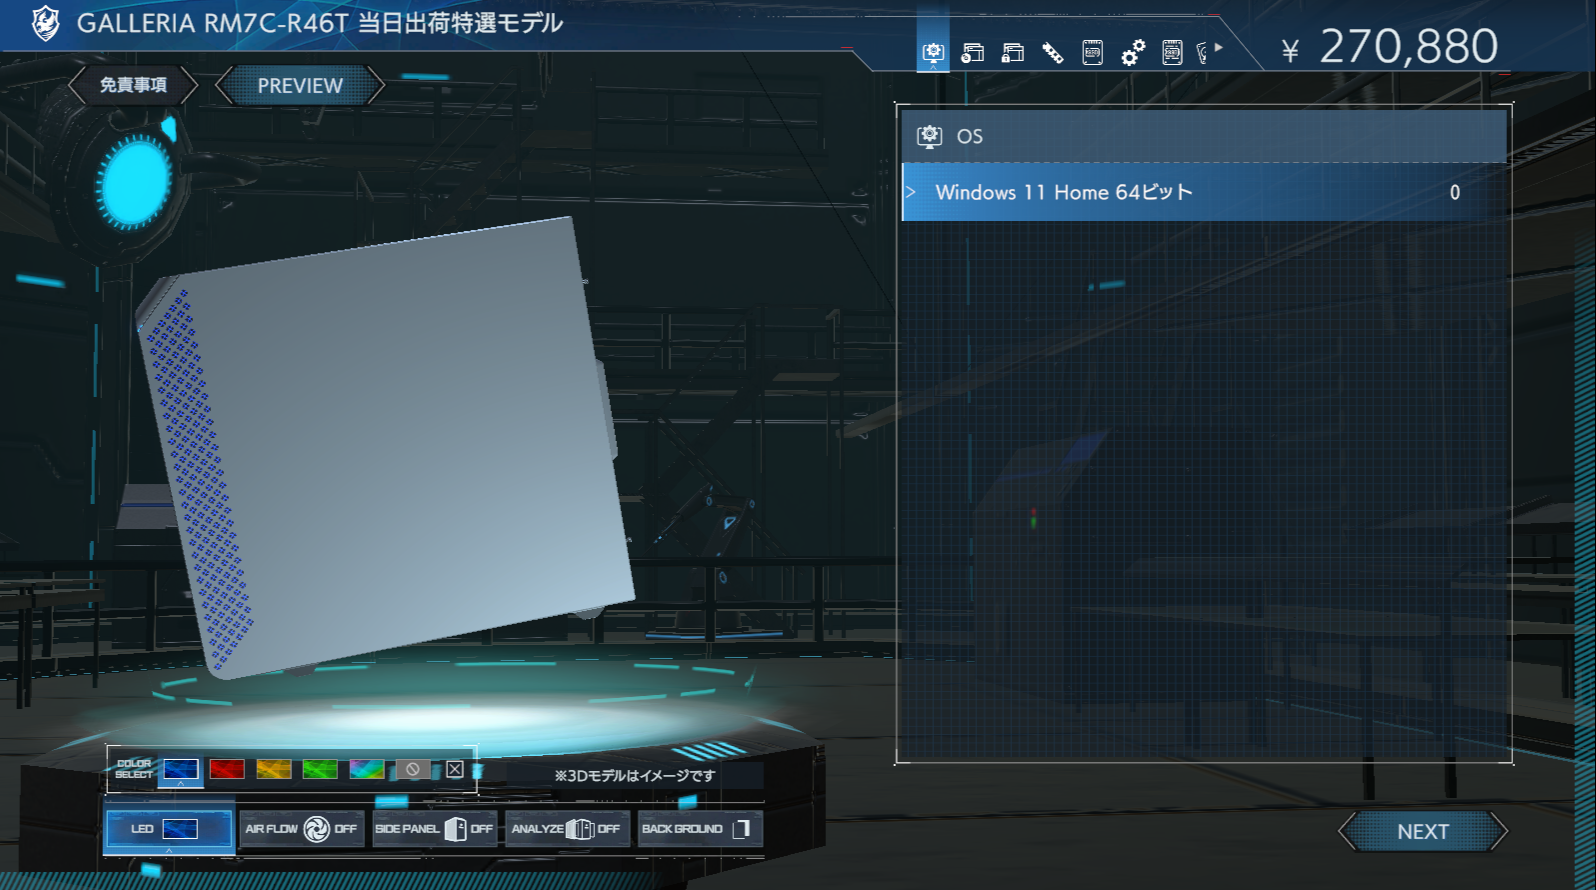Open the partially hidden hard-disk category icon

[x=1202, y=52]
